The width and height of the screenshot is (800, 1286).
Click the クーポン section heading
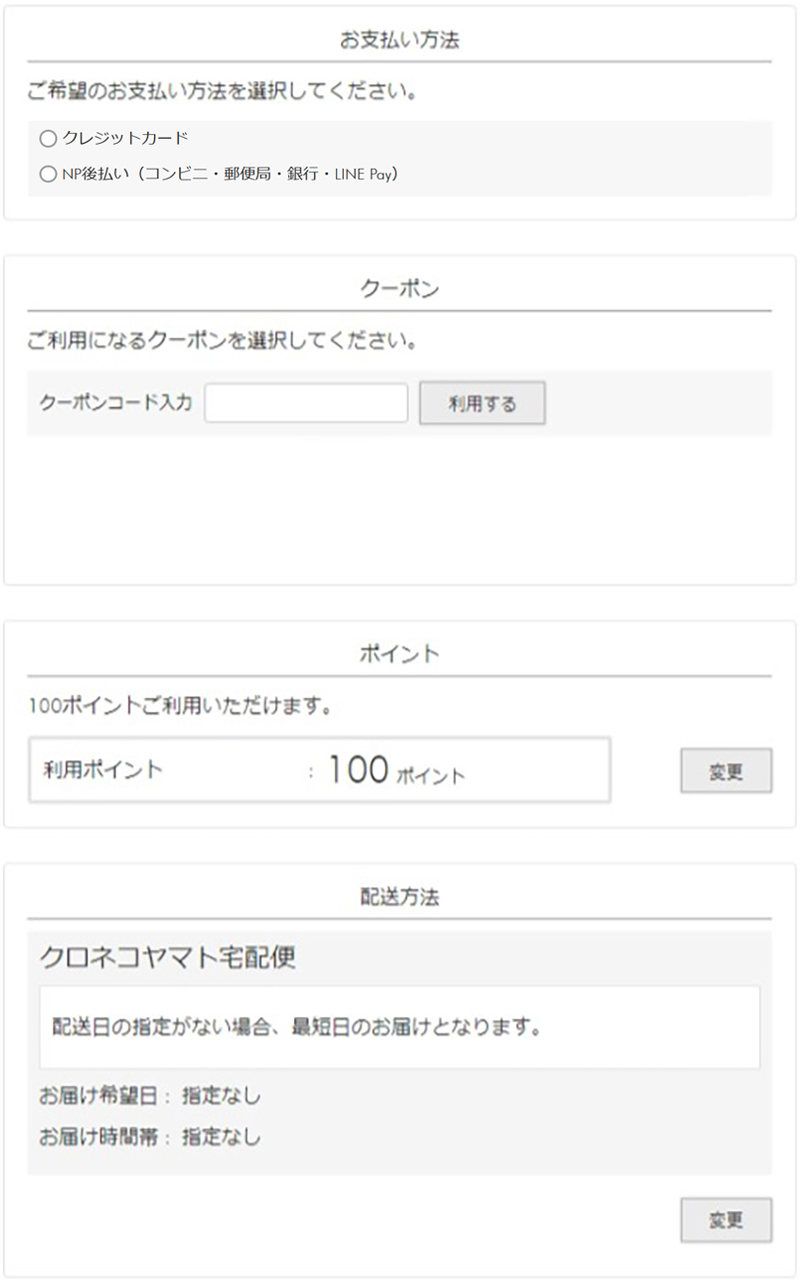(399, 289)
